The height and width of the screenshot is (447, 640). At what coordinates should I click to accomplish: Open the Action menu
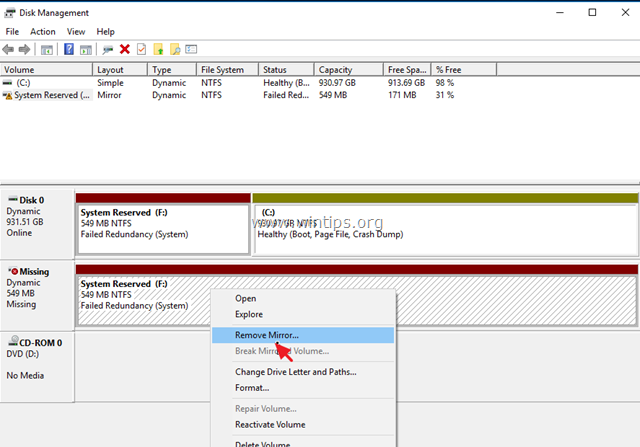tap(42, 31)
